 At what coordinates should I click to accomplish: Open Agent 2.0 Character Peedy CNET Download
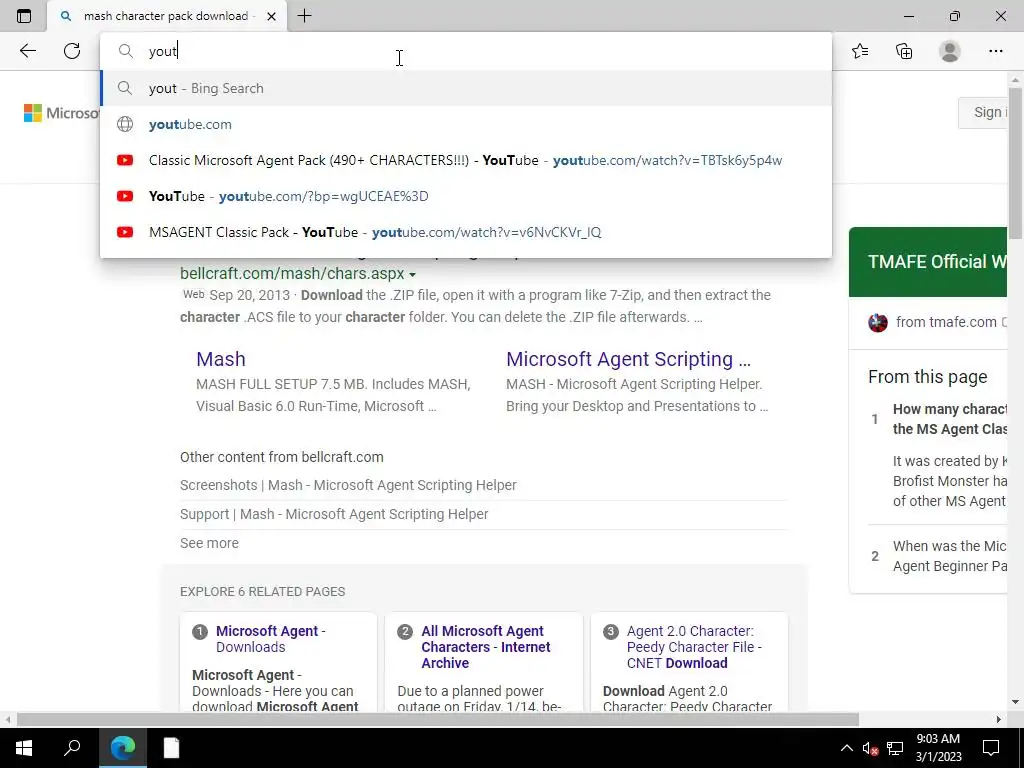click(x=694, y=647)
